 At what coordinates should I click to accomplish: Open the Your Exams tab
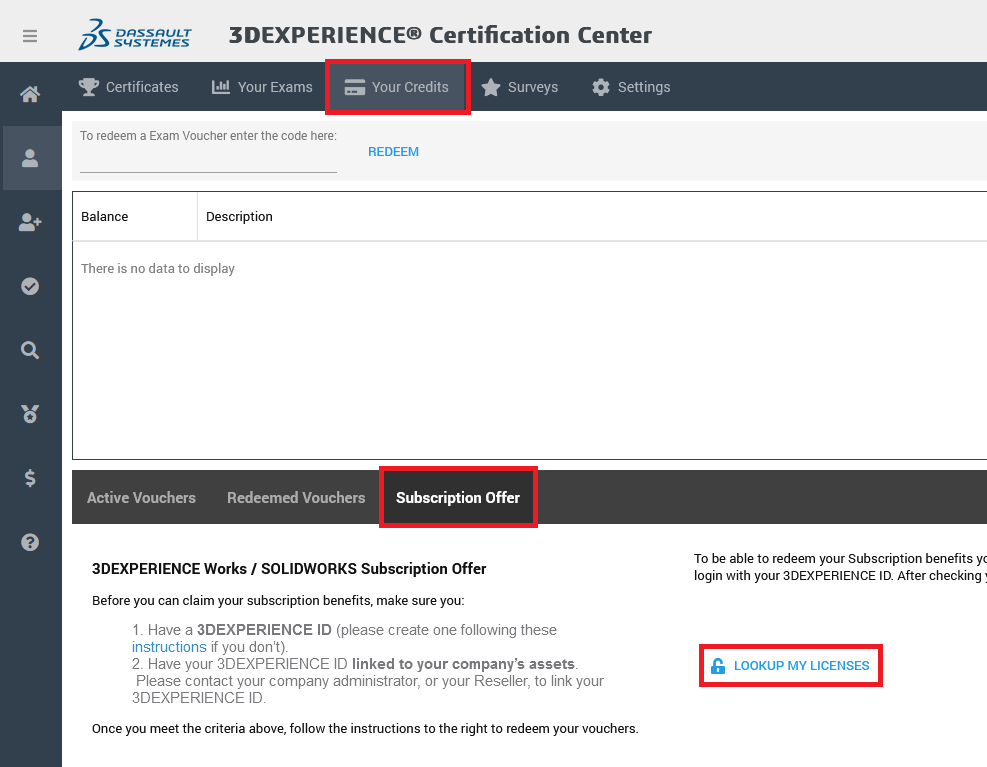(262, 87)
